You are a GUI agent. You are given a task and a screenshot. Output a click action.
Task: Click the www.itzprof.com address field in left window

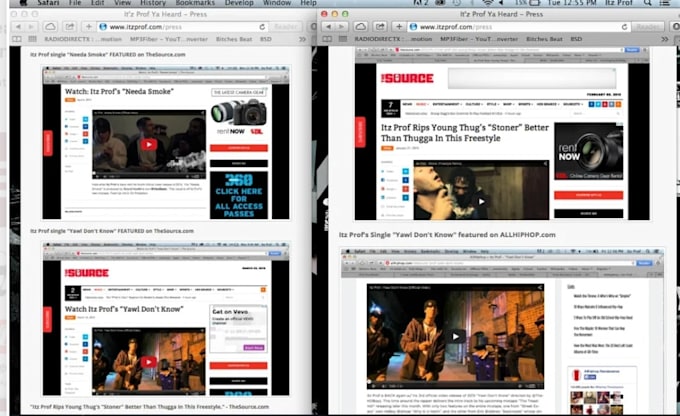[183, 27]
